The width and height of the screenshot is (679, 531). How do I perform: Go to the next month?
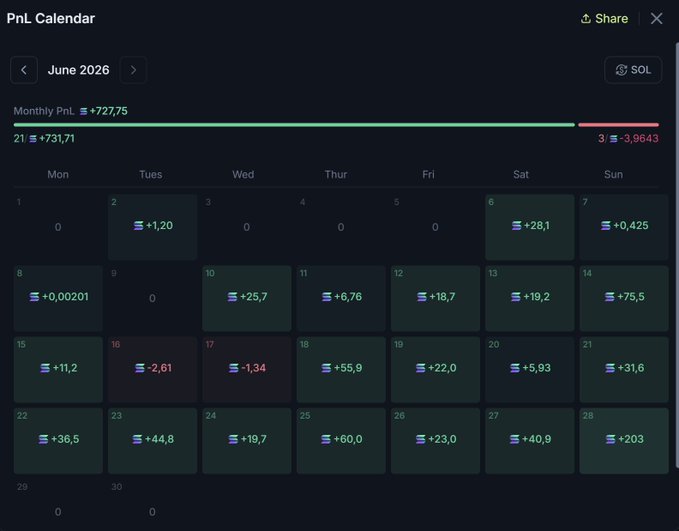[x=133, y=70]
